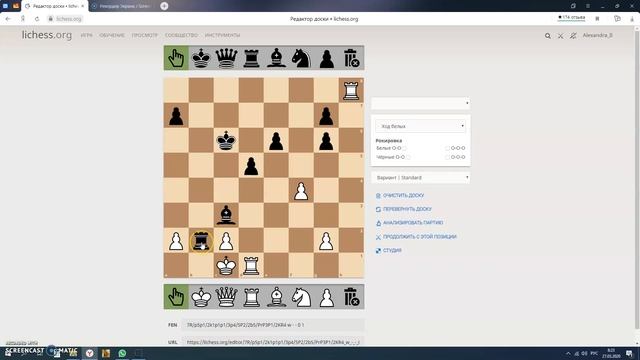This screenshot has height=360, width=640.
Task: Open the side to move dropdown
Action: click(x=420, y=126)
